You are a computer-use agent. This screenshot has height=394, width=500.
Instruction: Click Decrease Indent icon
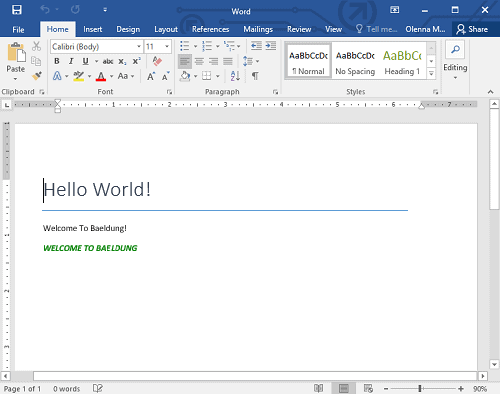256,46
